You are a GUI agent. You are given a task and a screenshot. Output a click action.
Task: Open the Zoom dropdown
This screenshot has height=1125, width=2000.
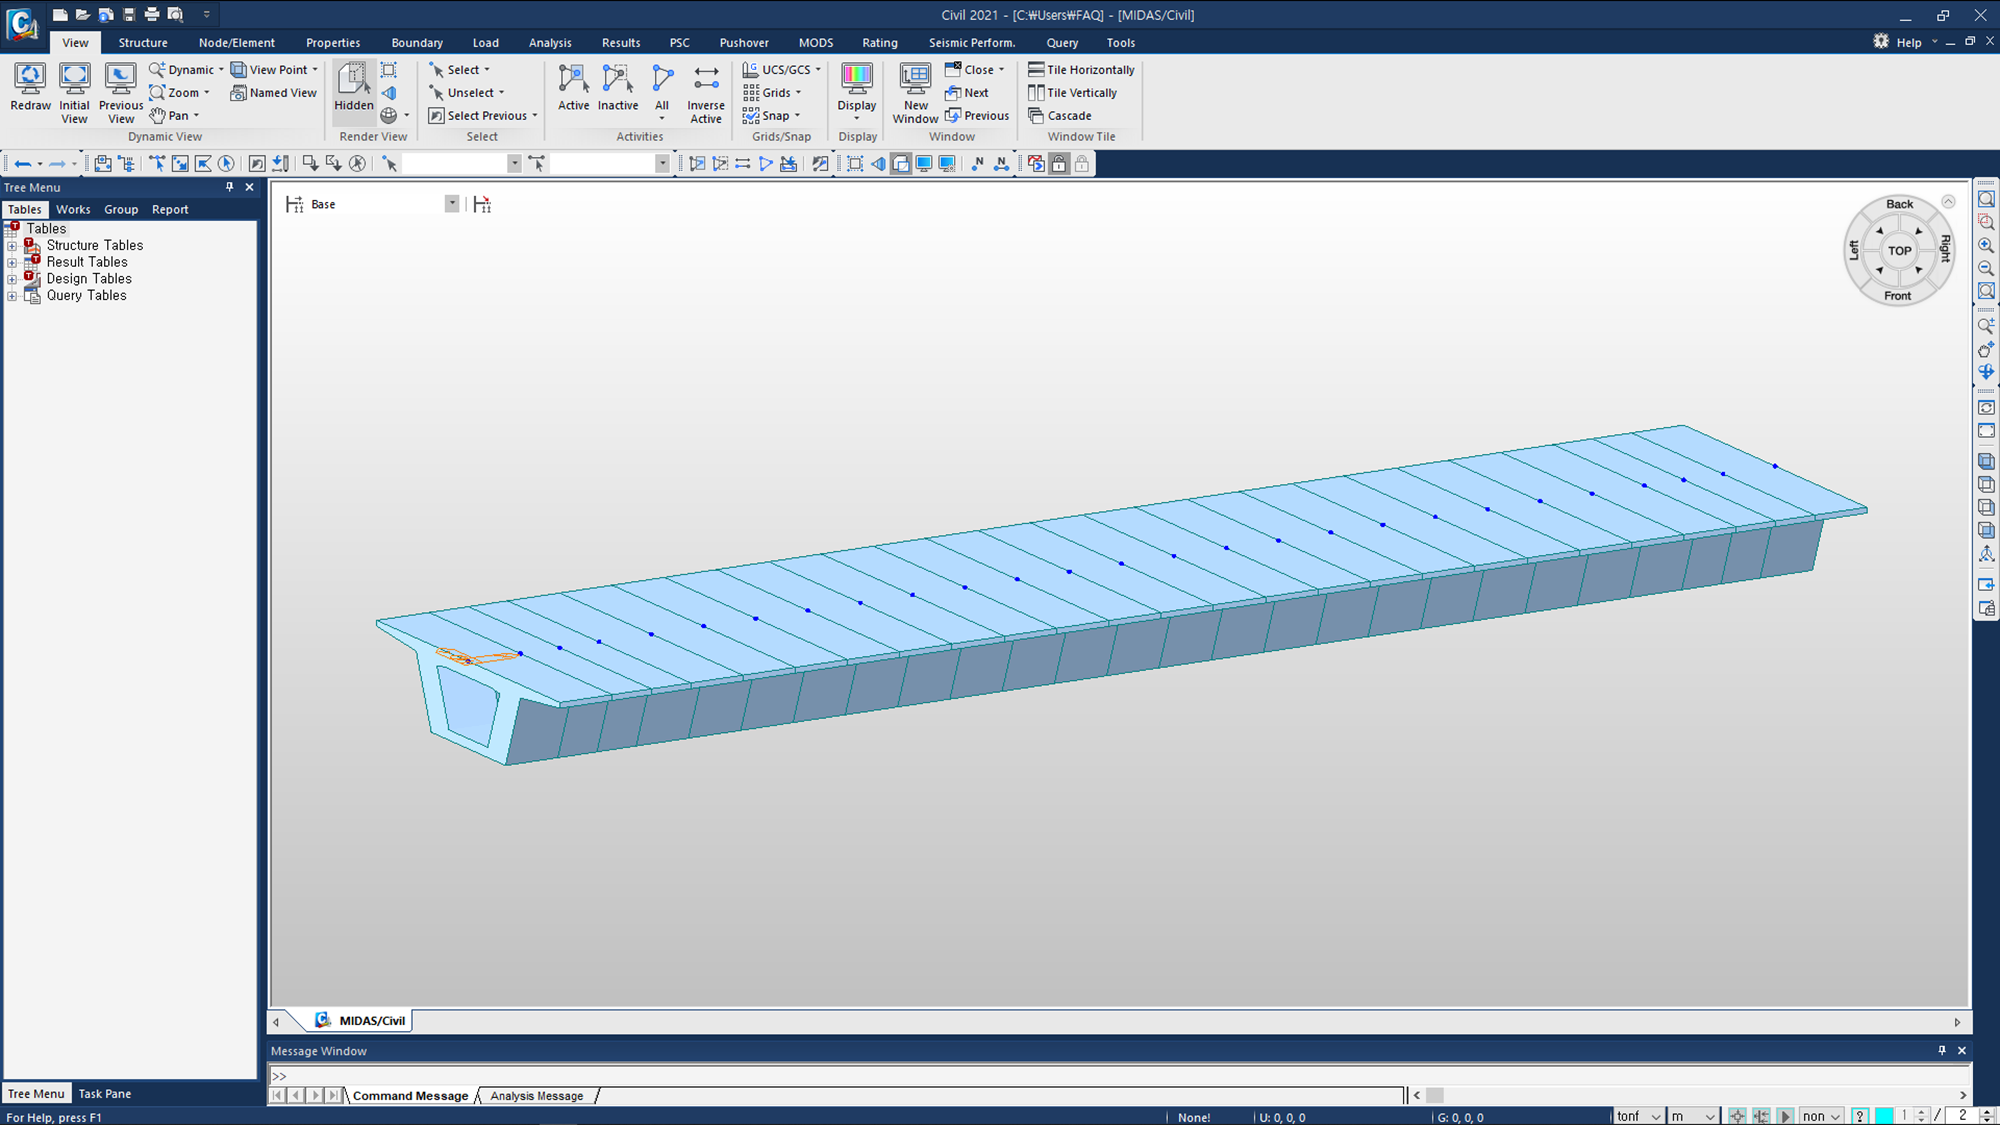tap(180, 93)
